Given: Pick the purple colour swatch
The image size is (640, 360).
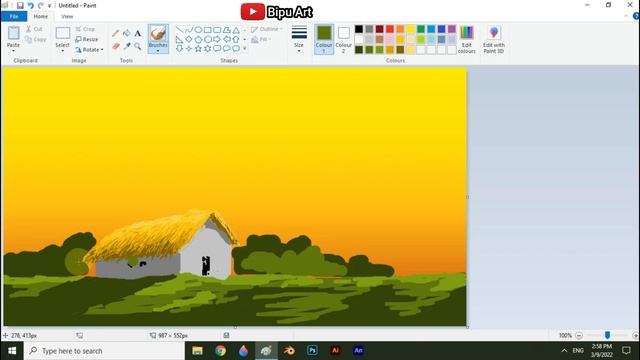Looking at the screenshot, I should point(452,29).
